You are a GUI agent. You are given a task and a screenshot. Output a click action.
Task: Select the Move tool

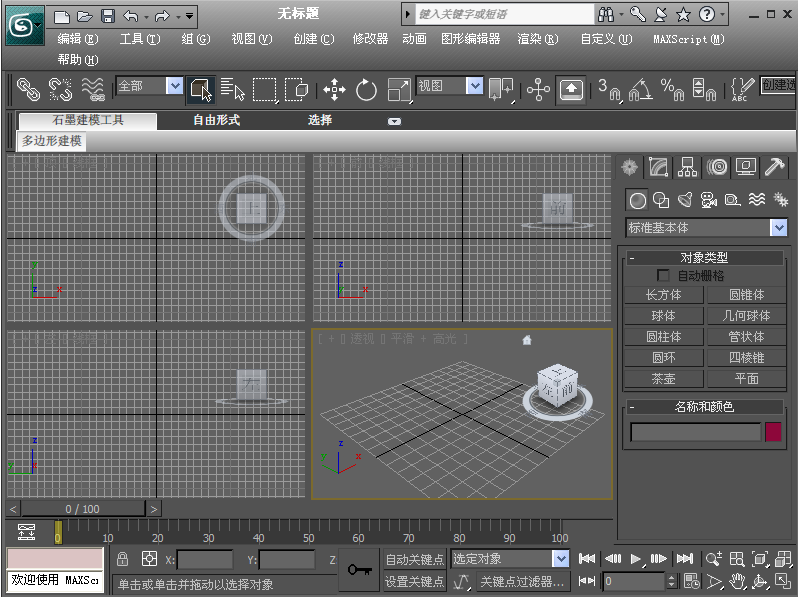[334, 90]
